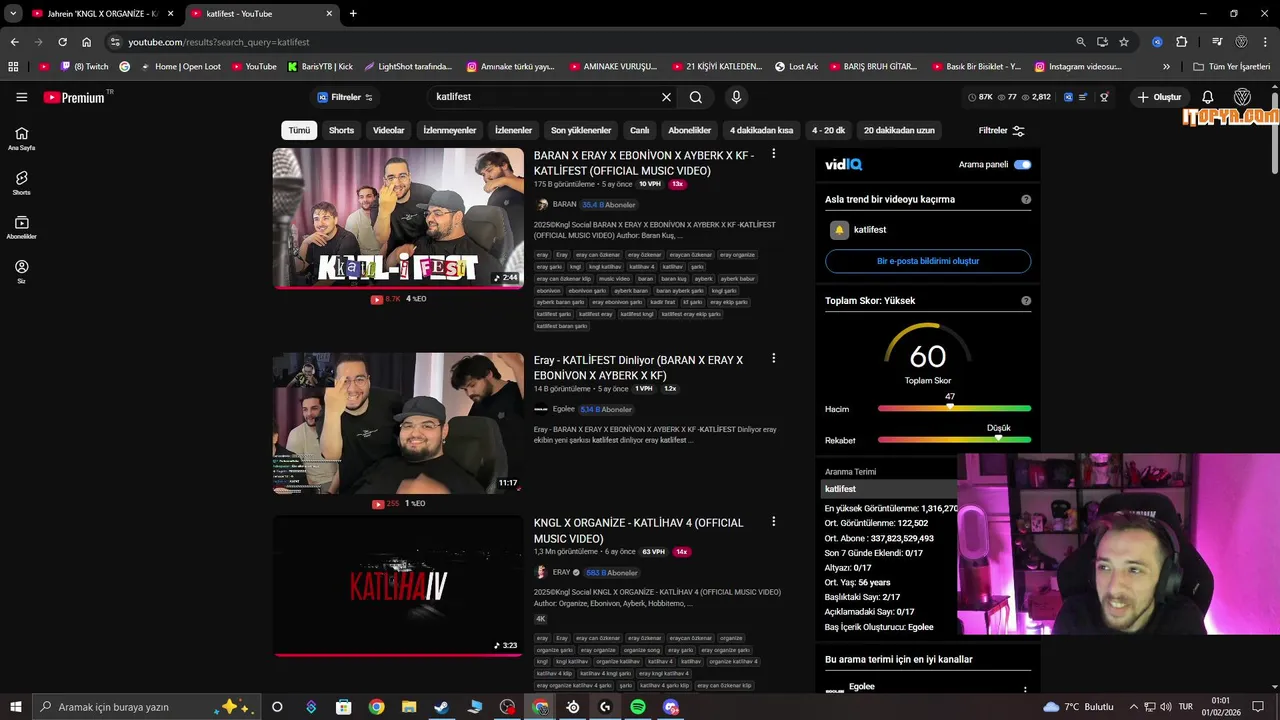Start voice search with microphone icon

[736, 97]
